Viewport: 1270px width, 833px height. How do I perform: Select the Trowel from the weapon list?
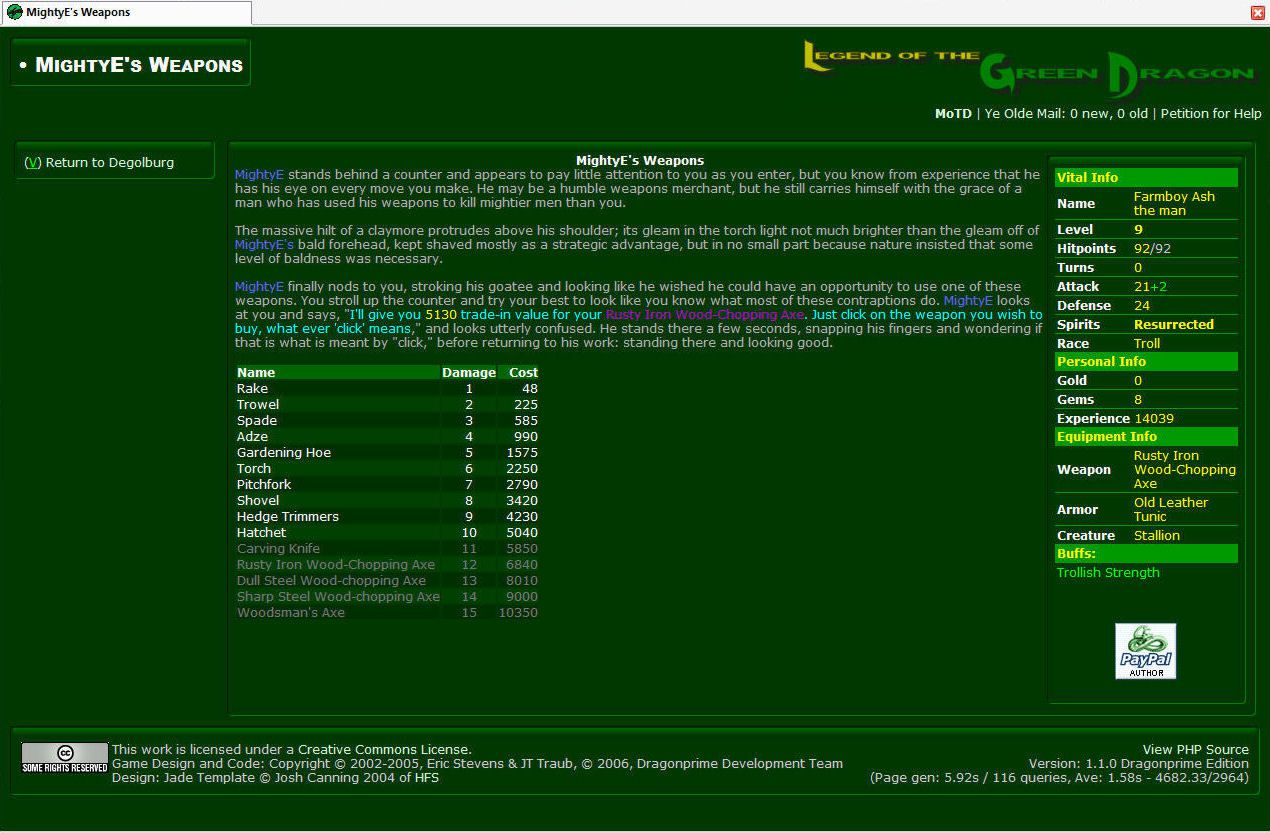pyautogui.click(x=258, y=405)
